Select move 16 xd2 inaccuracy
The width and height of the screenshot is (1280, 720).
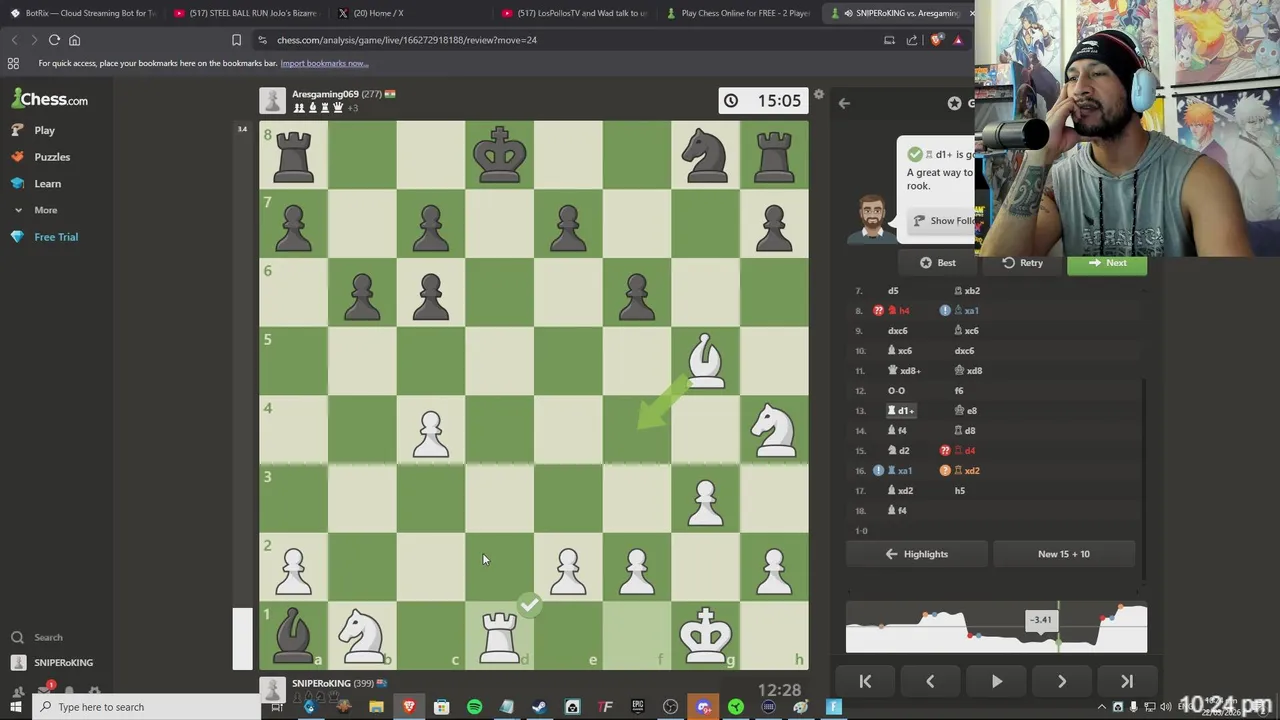(966, 471)
